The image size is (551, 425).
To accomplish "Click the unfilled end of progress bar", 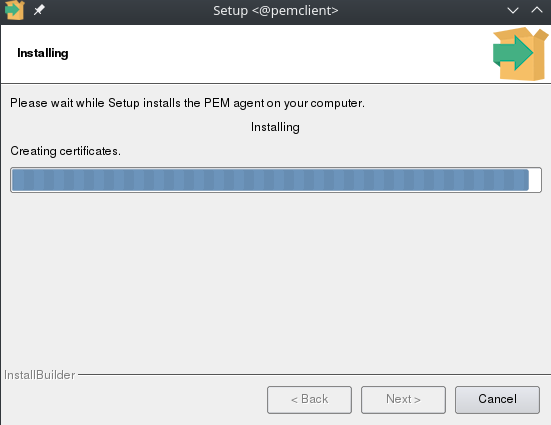I will click(x=535, y=180).
